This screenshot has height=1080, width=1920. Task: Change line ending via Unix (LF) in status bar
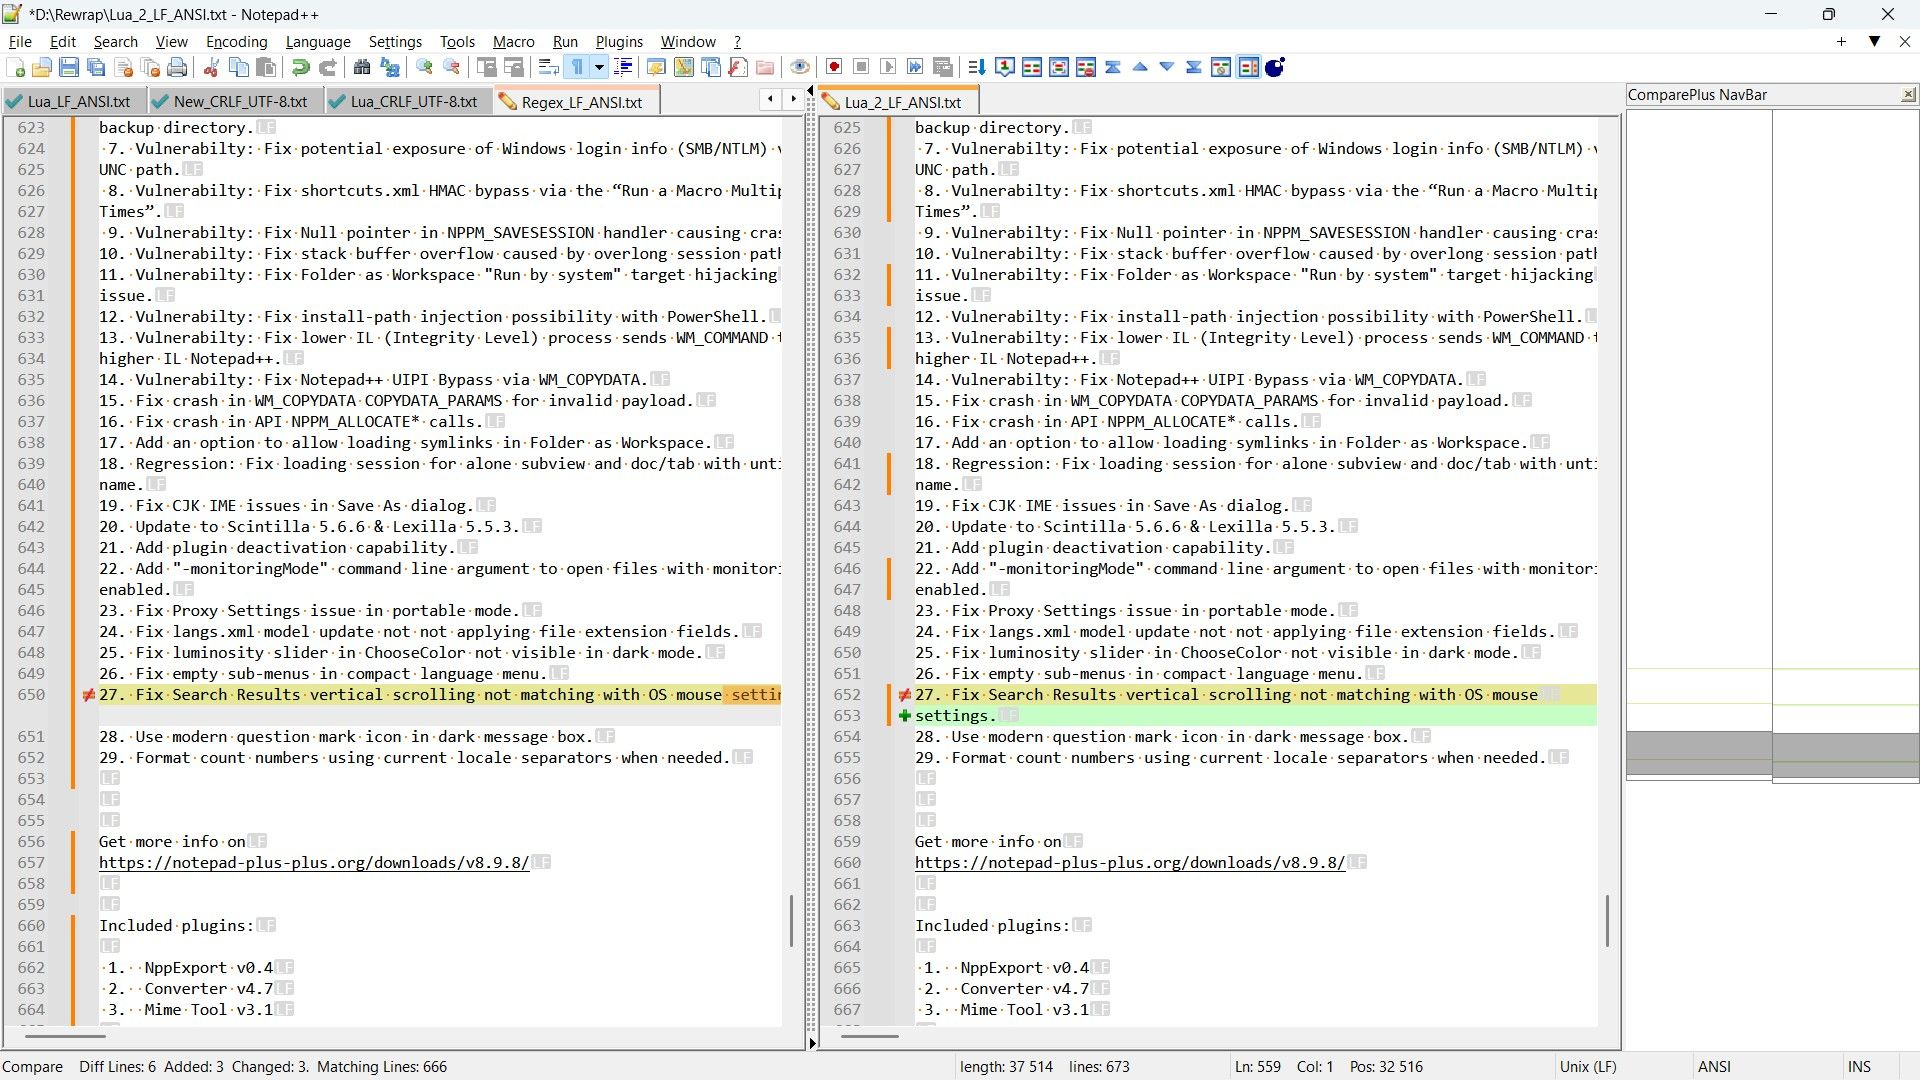1588,1067
